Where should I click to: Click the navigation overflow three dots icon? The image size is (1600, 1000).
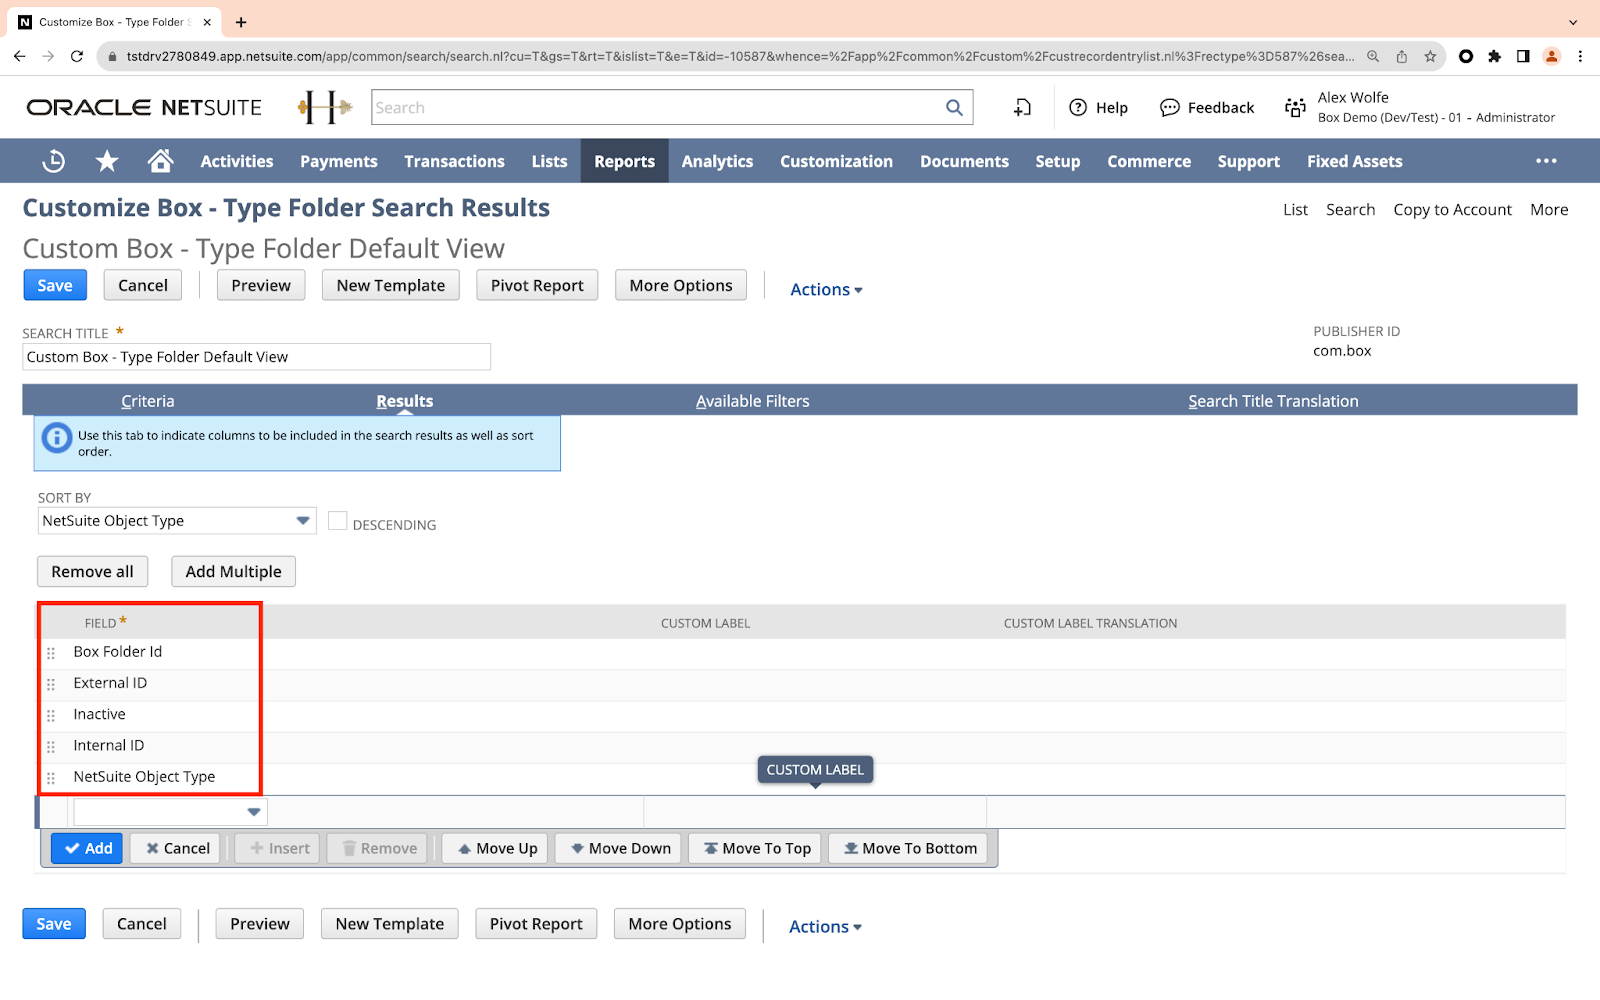pyautogui.click(x=1546, y=161)
